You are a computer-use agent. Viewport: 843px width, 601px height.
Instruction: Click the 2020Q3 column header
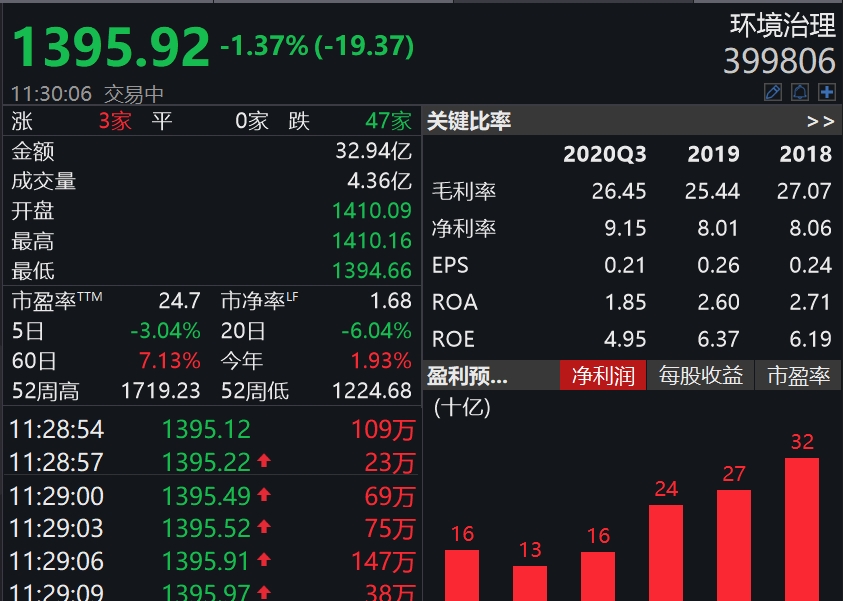pyautogui.click(x=604, y=155)
